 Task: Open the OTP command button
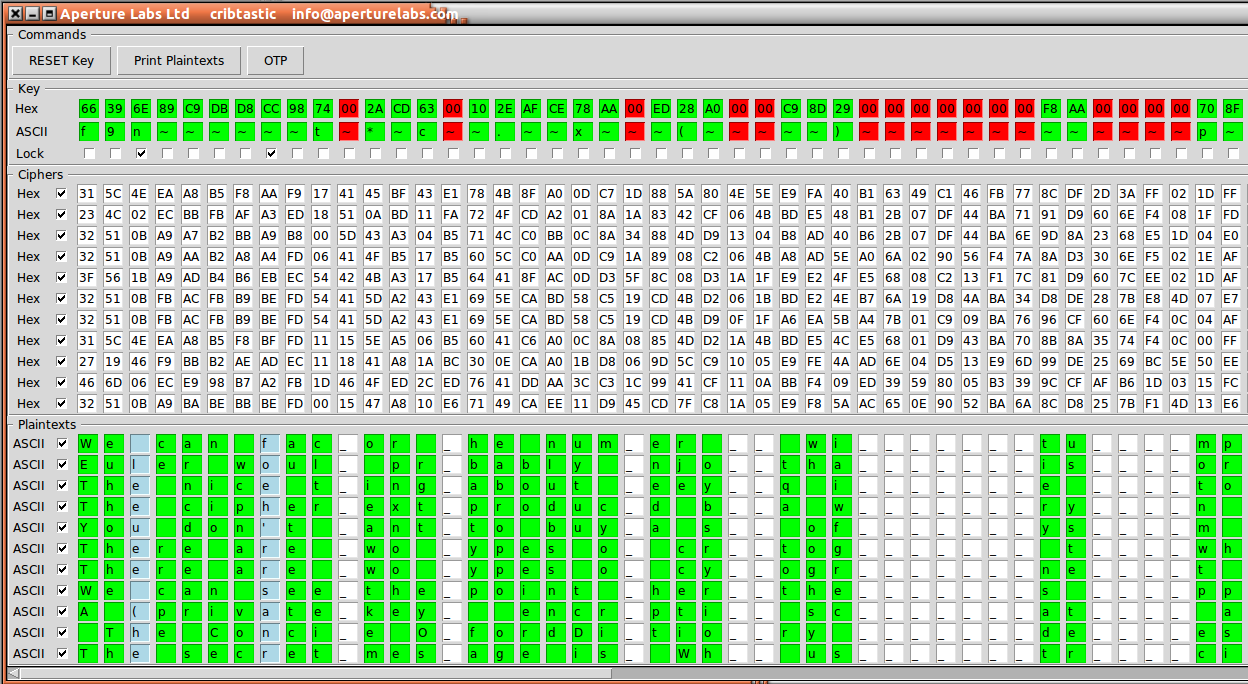(275, 60)
